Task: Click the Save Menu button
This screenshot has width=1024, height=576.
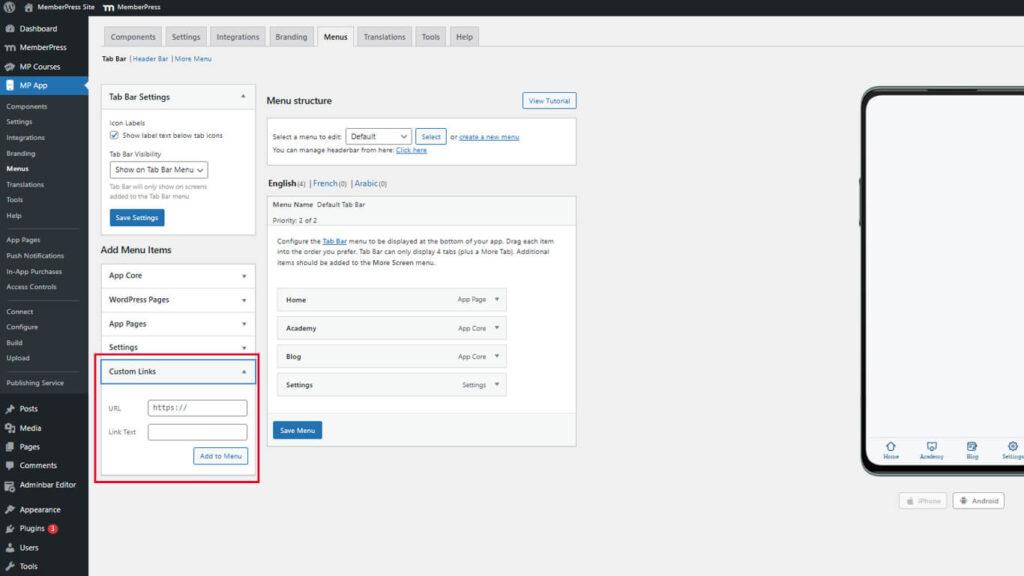Action: 297,430
